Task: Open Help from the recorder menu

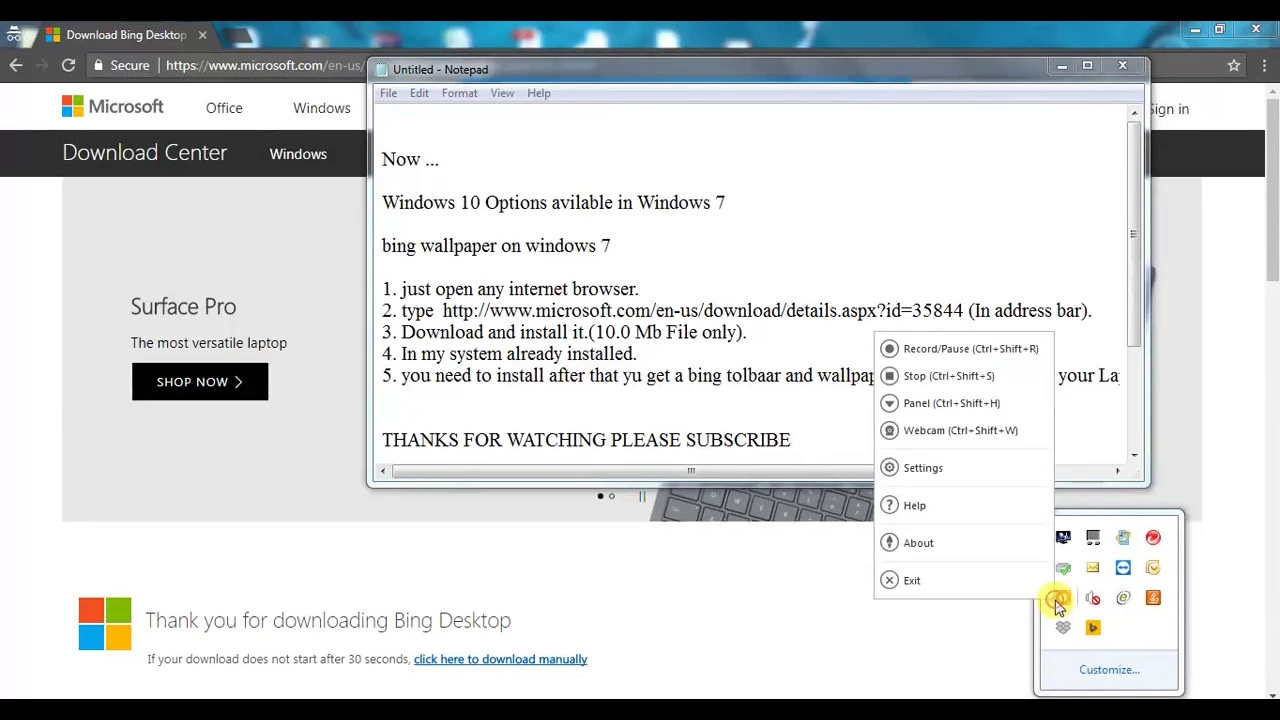Action: [x=963, y=505]
